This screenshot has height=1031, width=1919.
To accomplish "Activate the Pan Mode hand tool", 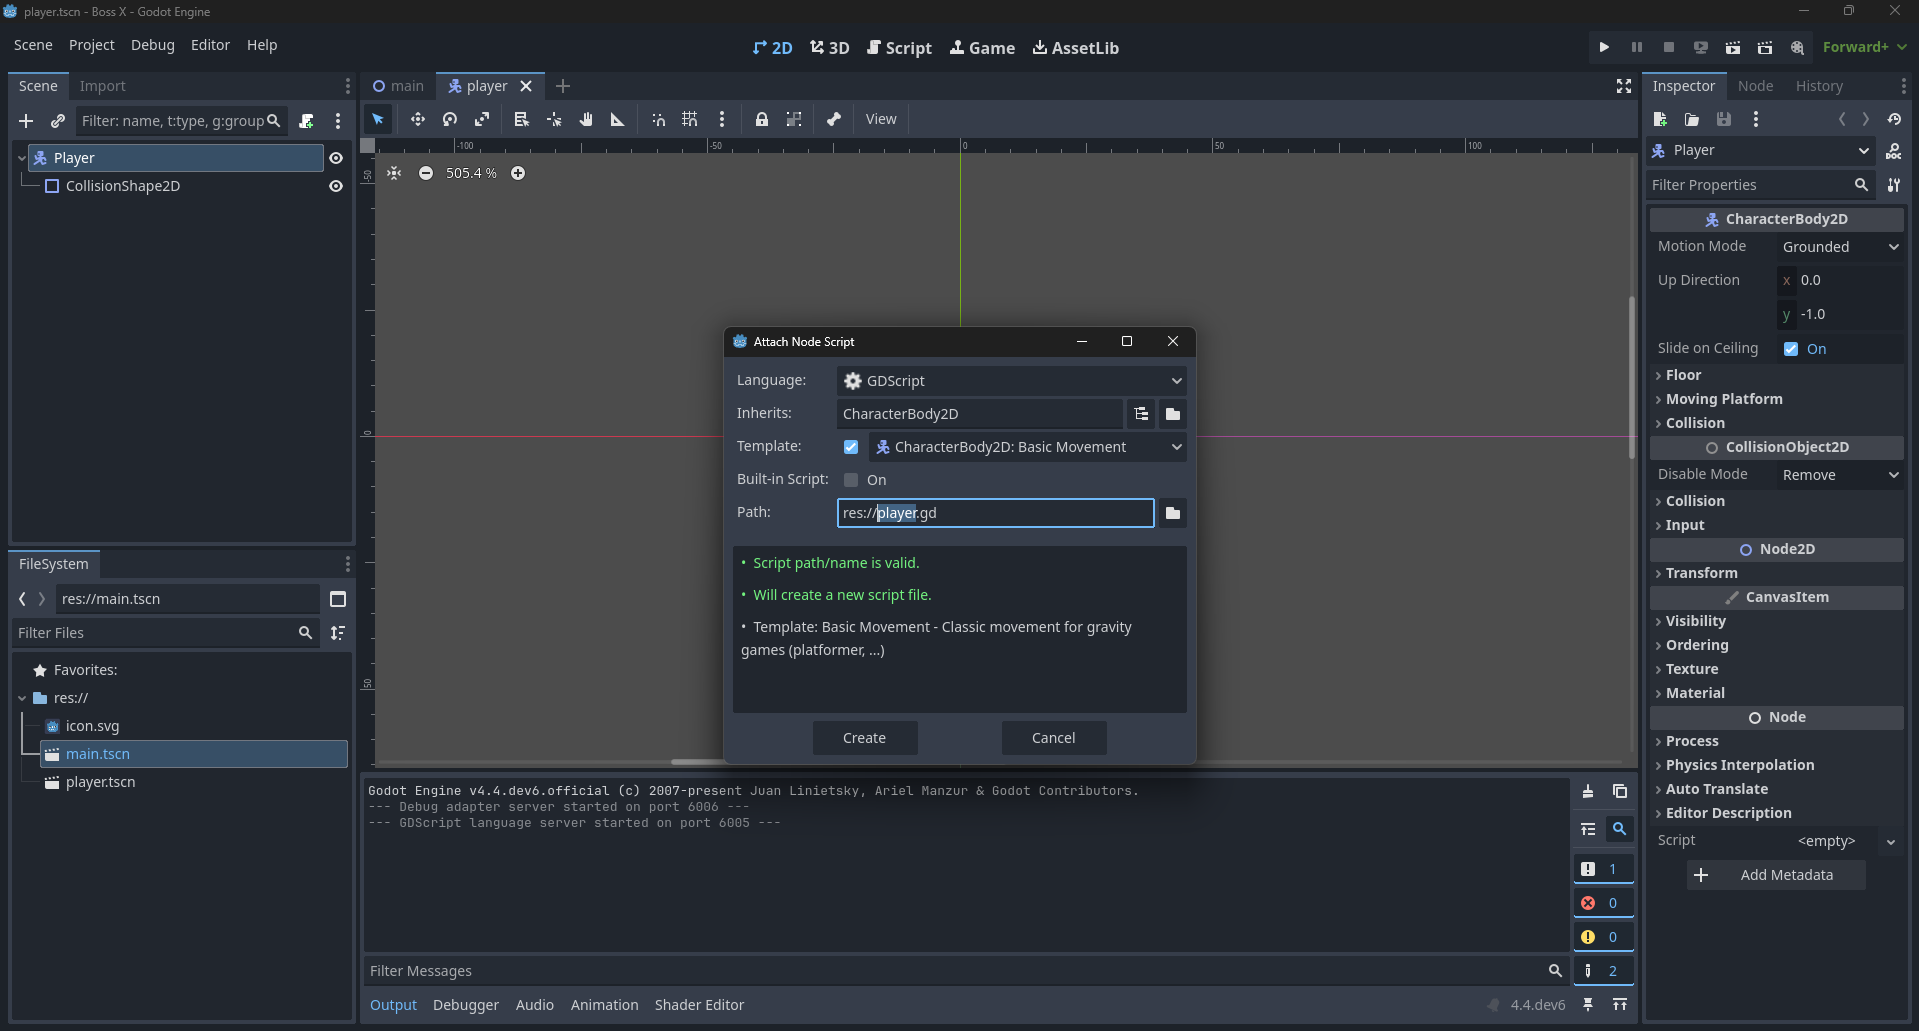I will 586,119.
